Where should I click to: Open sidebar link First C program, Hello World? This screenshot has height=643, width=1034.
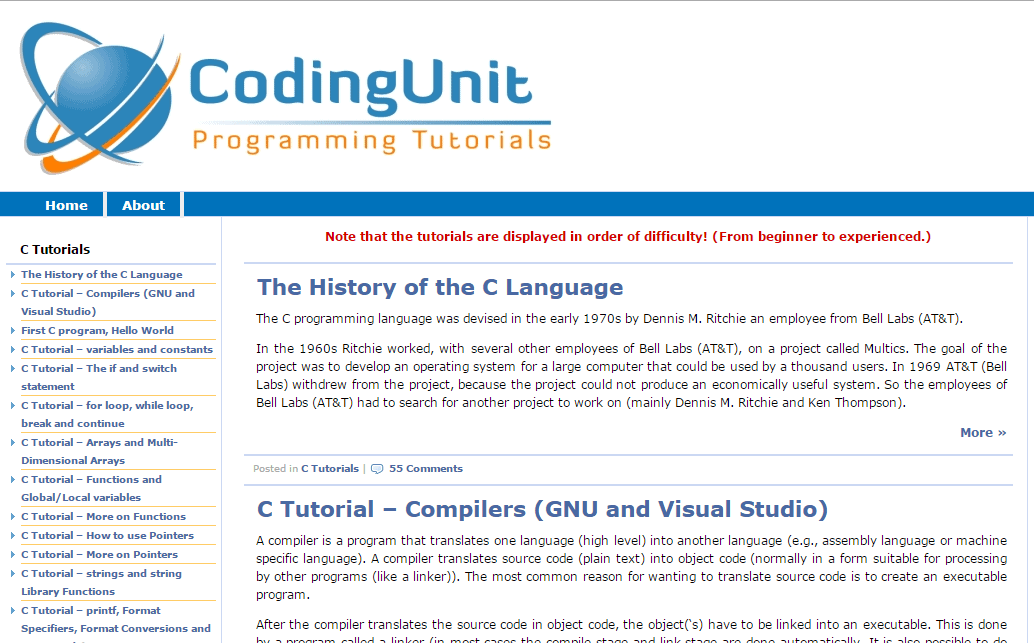(97, 330)
